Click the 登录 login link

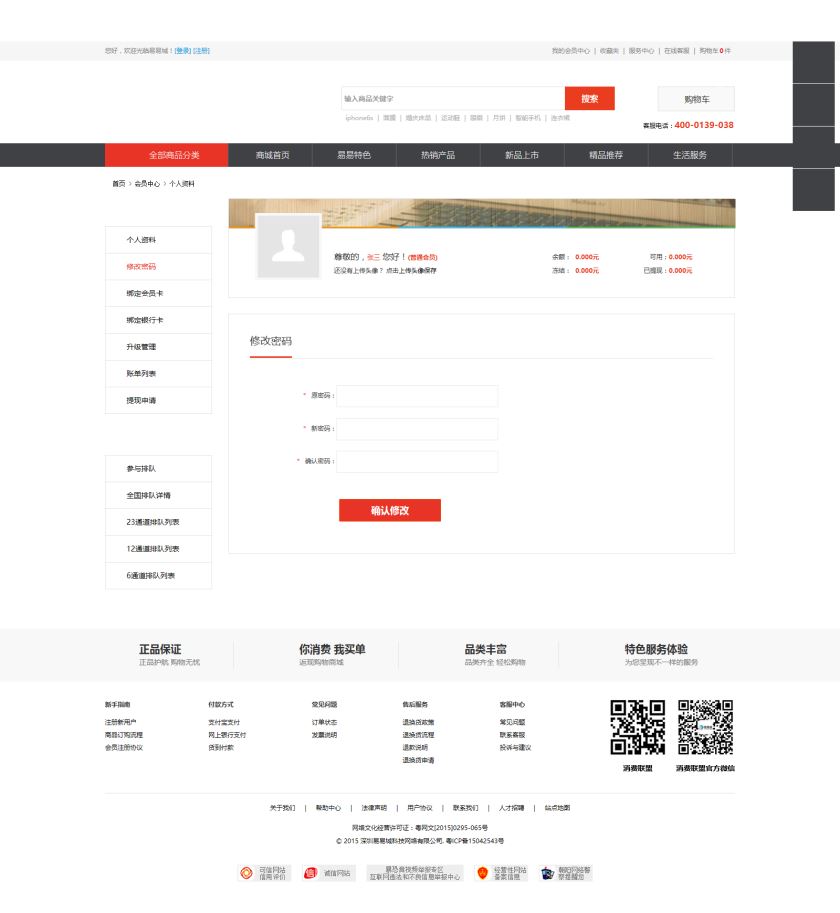click(183, 51)
